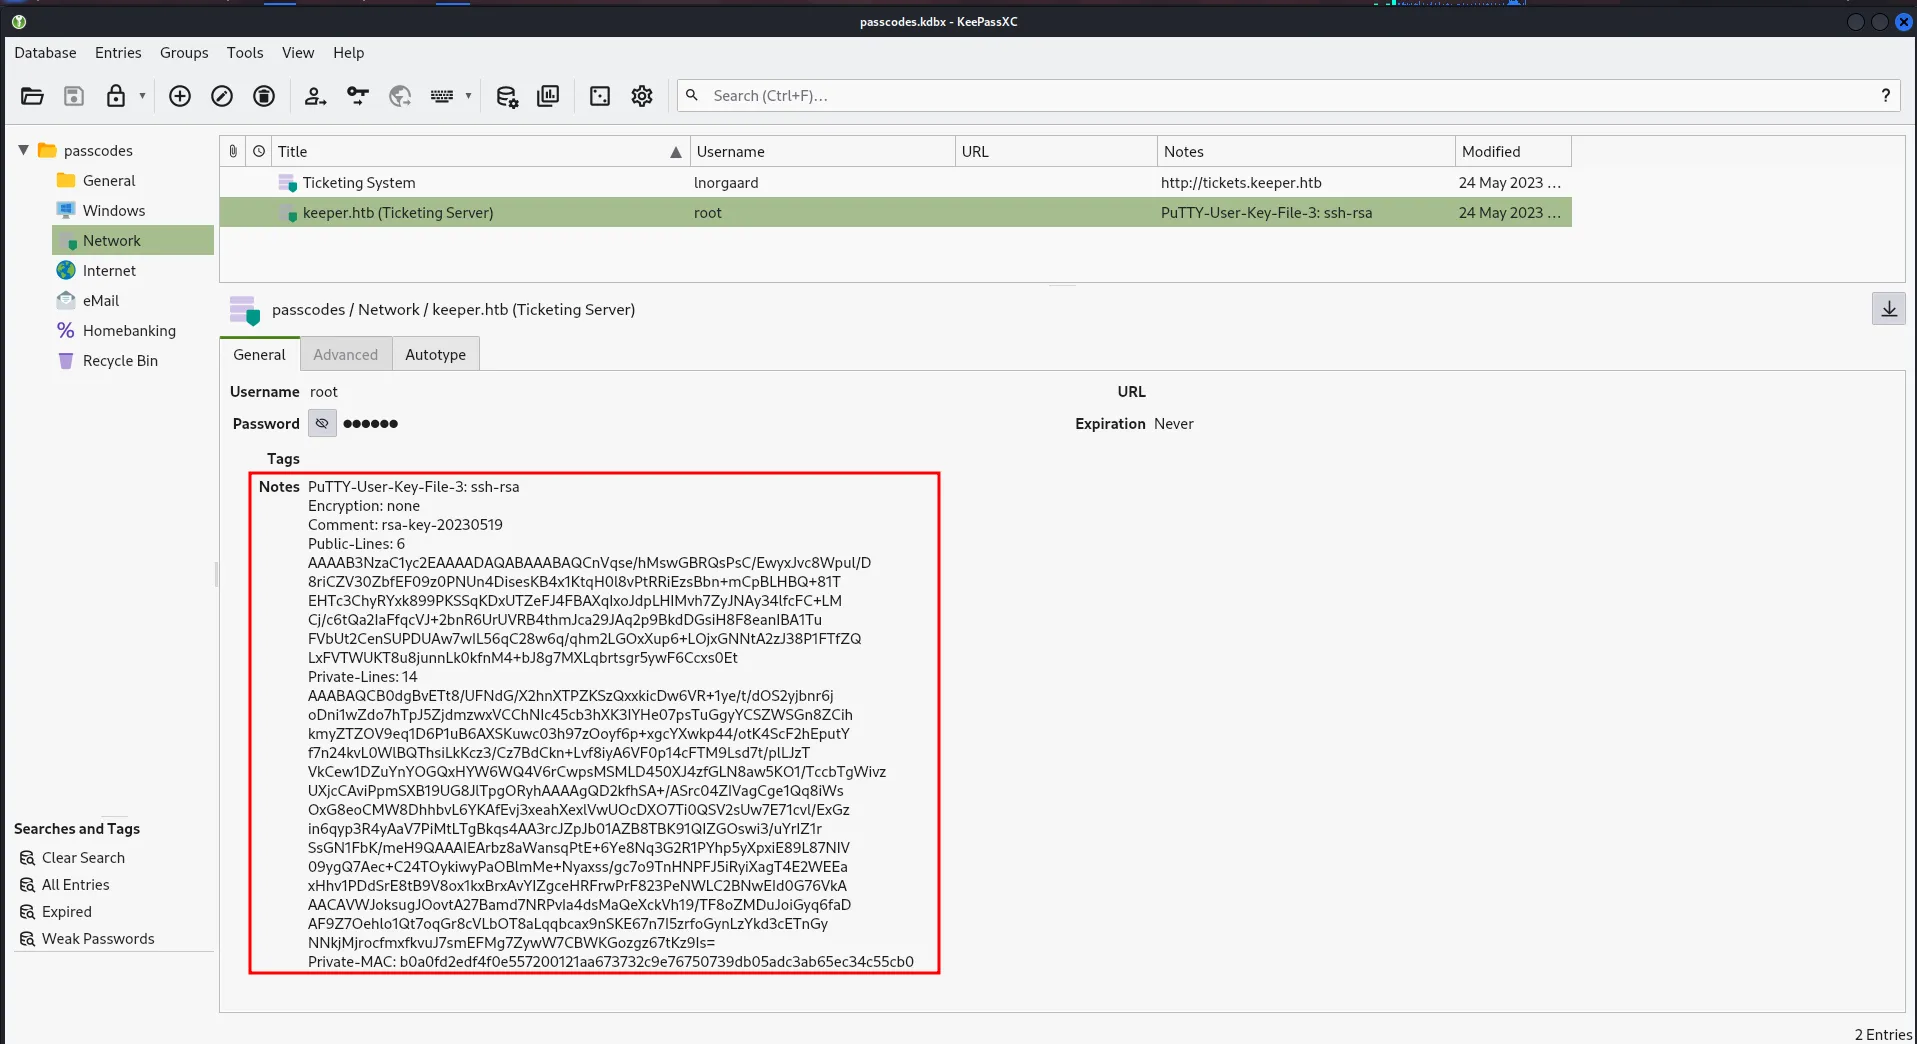Click the KeePassXC window menu icon
This screenshot has width=1917, height=1044.
(x=19, y=21)
